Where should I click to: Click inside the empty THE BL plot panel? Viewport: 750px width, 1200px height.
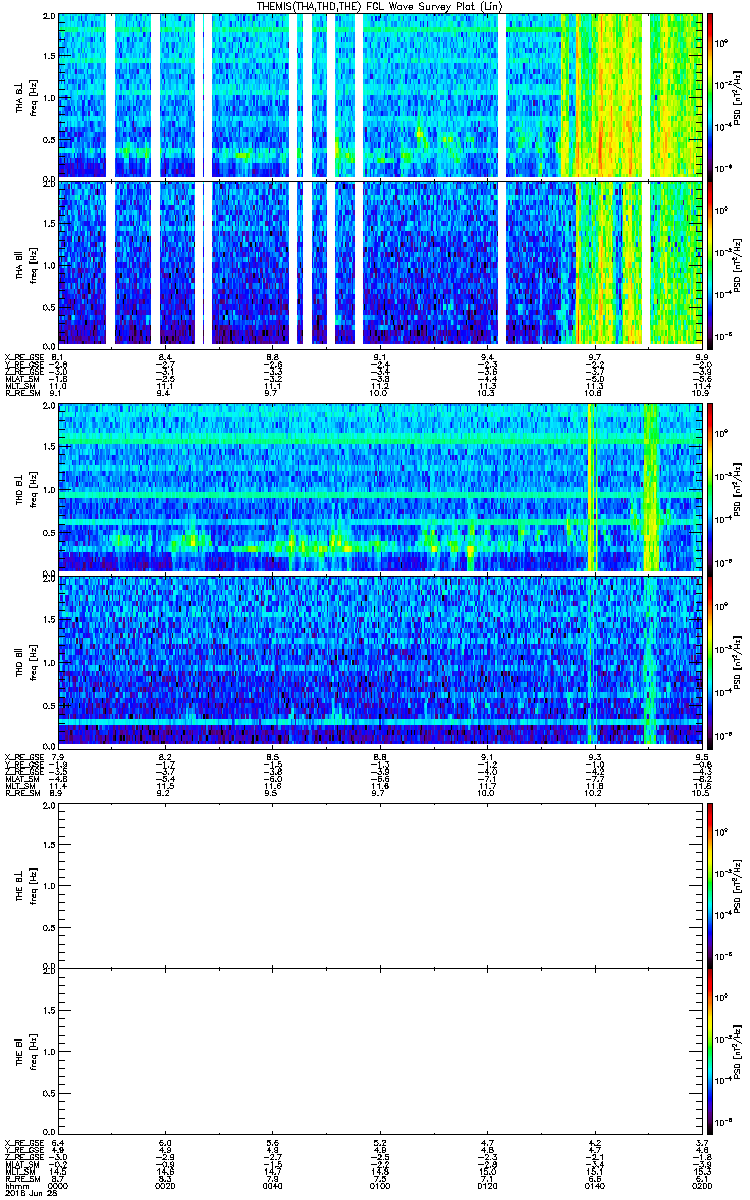(x=380, y=886)
